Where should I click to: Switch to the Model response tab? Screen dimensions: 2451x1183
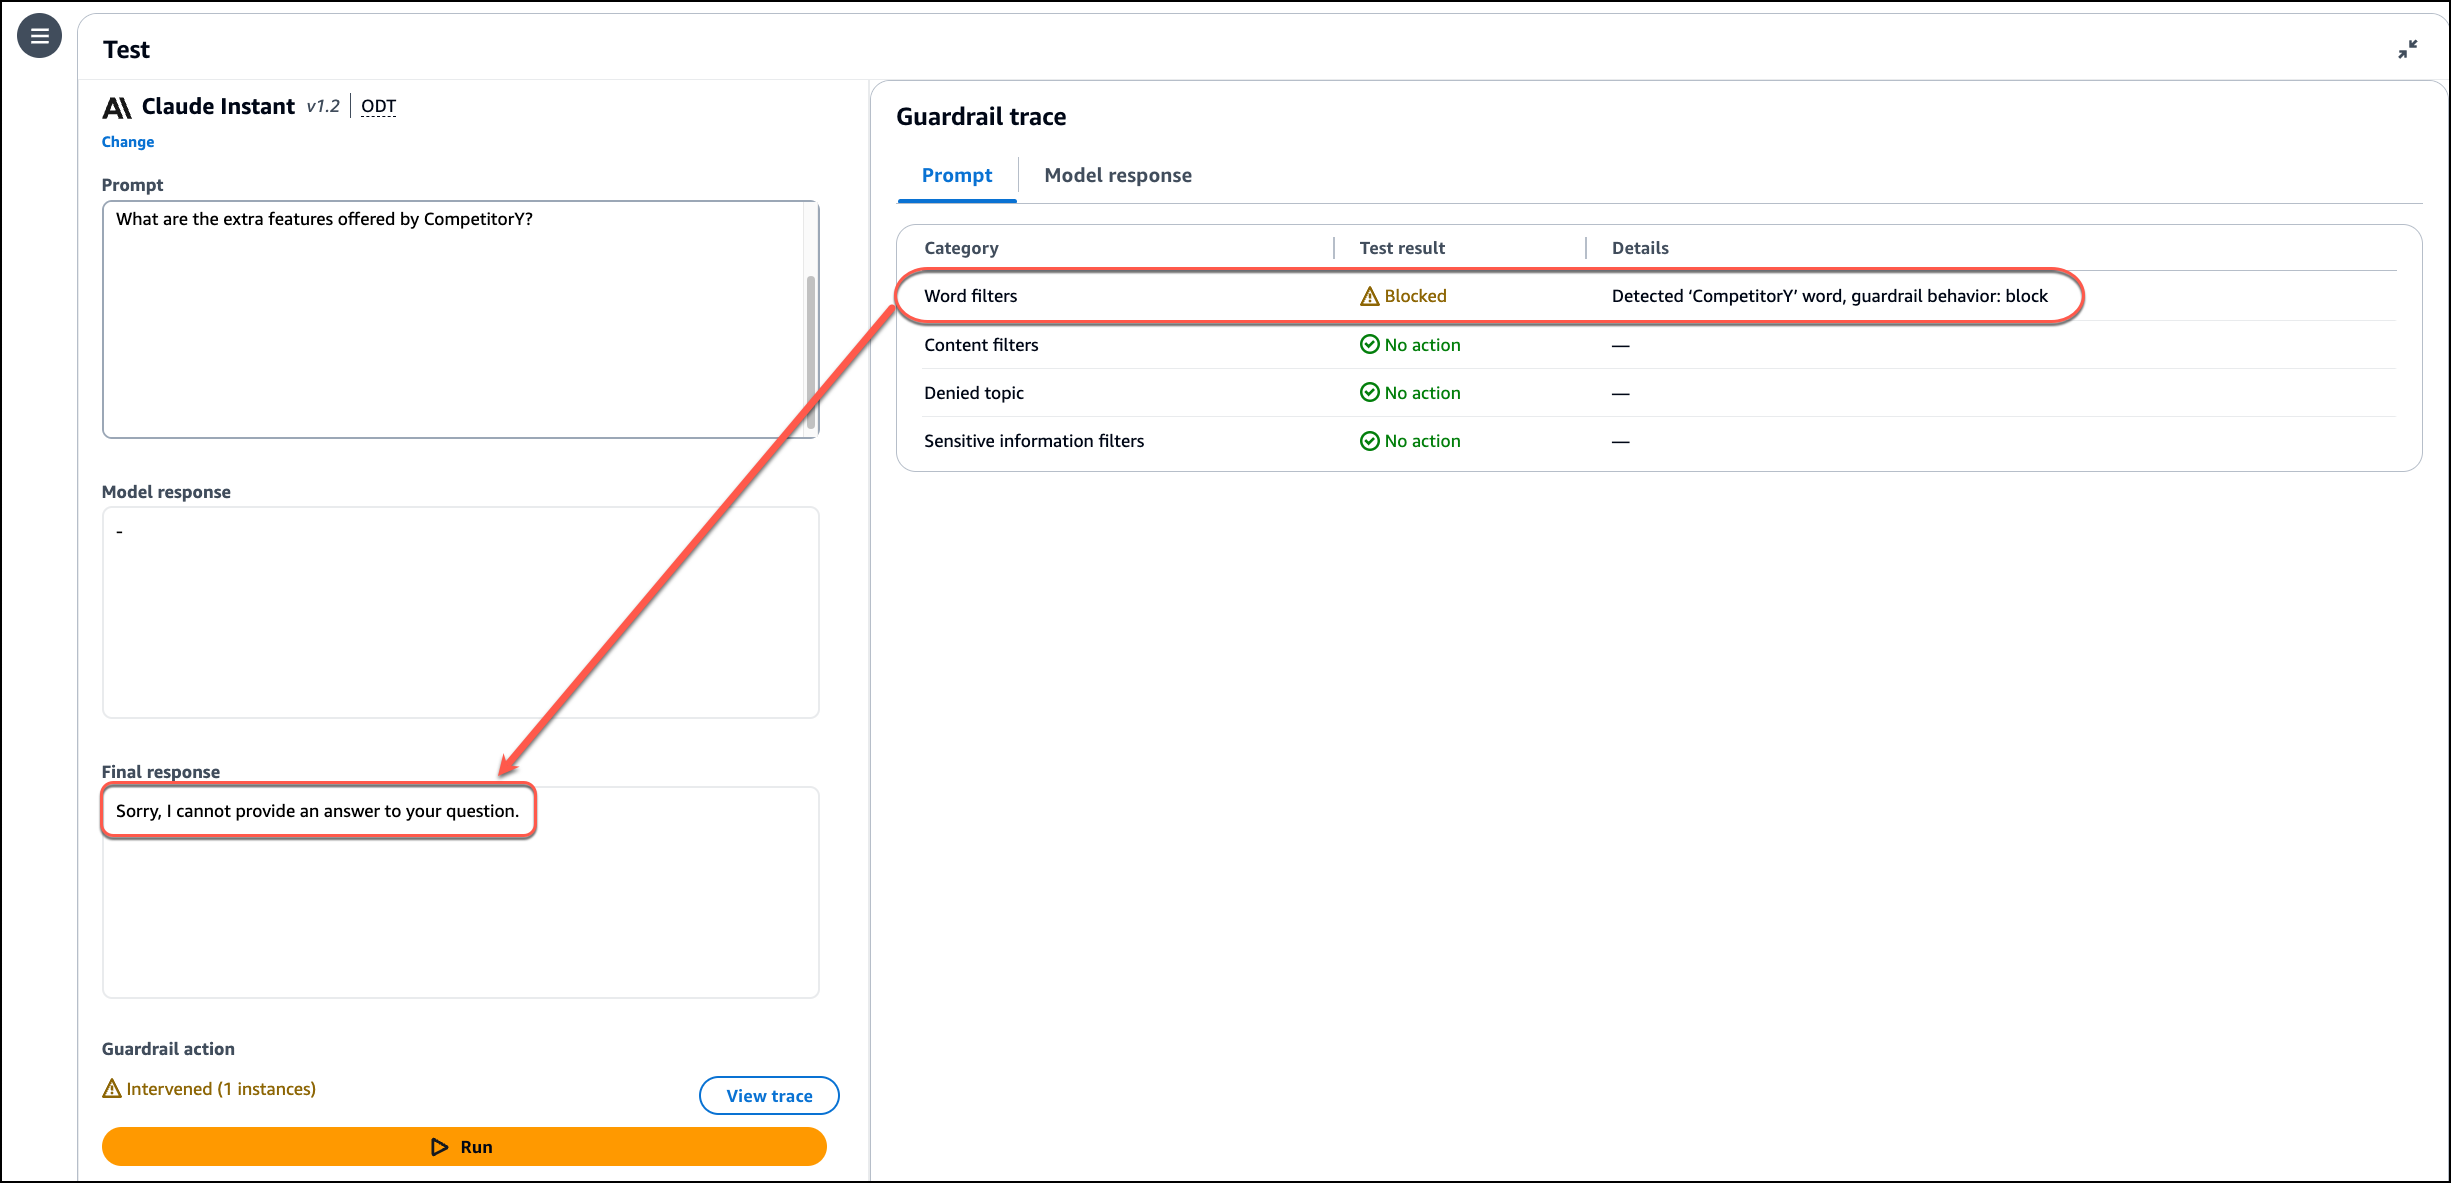[x=1117, y=176]
